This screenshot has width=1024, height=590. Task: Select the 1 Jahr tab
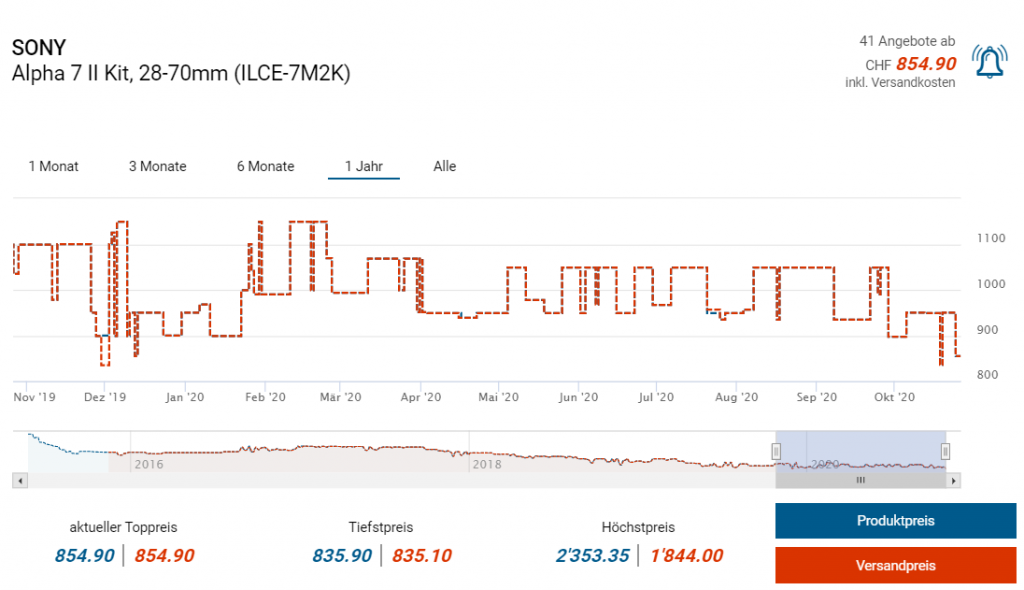(364, 166)
